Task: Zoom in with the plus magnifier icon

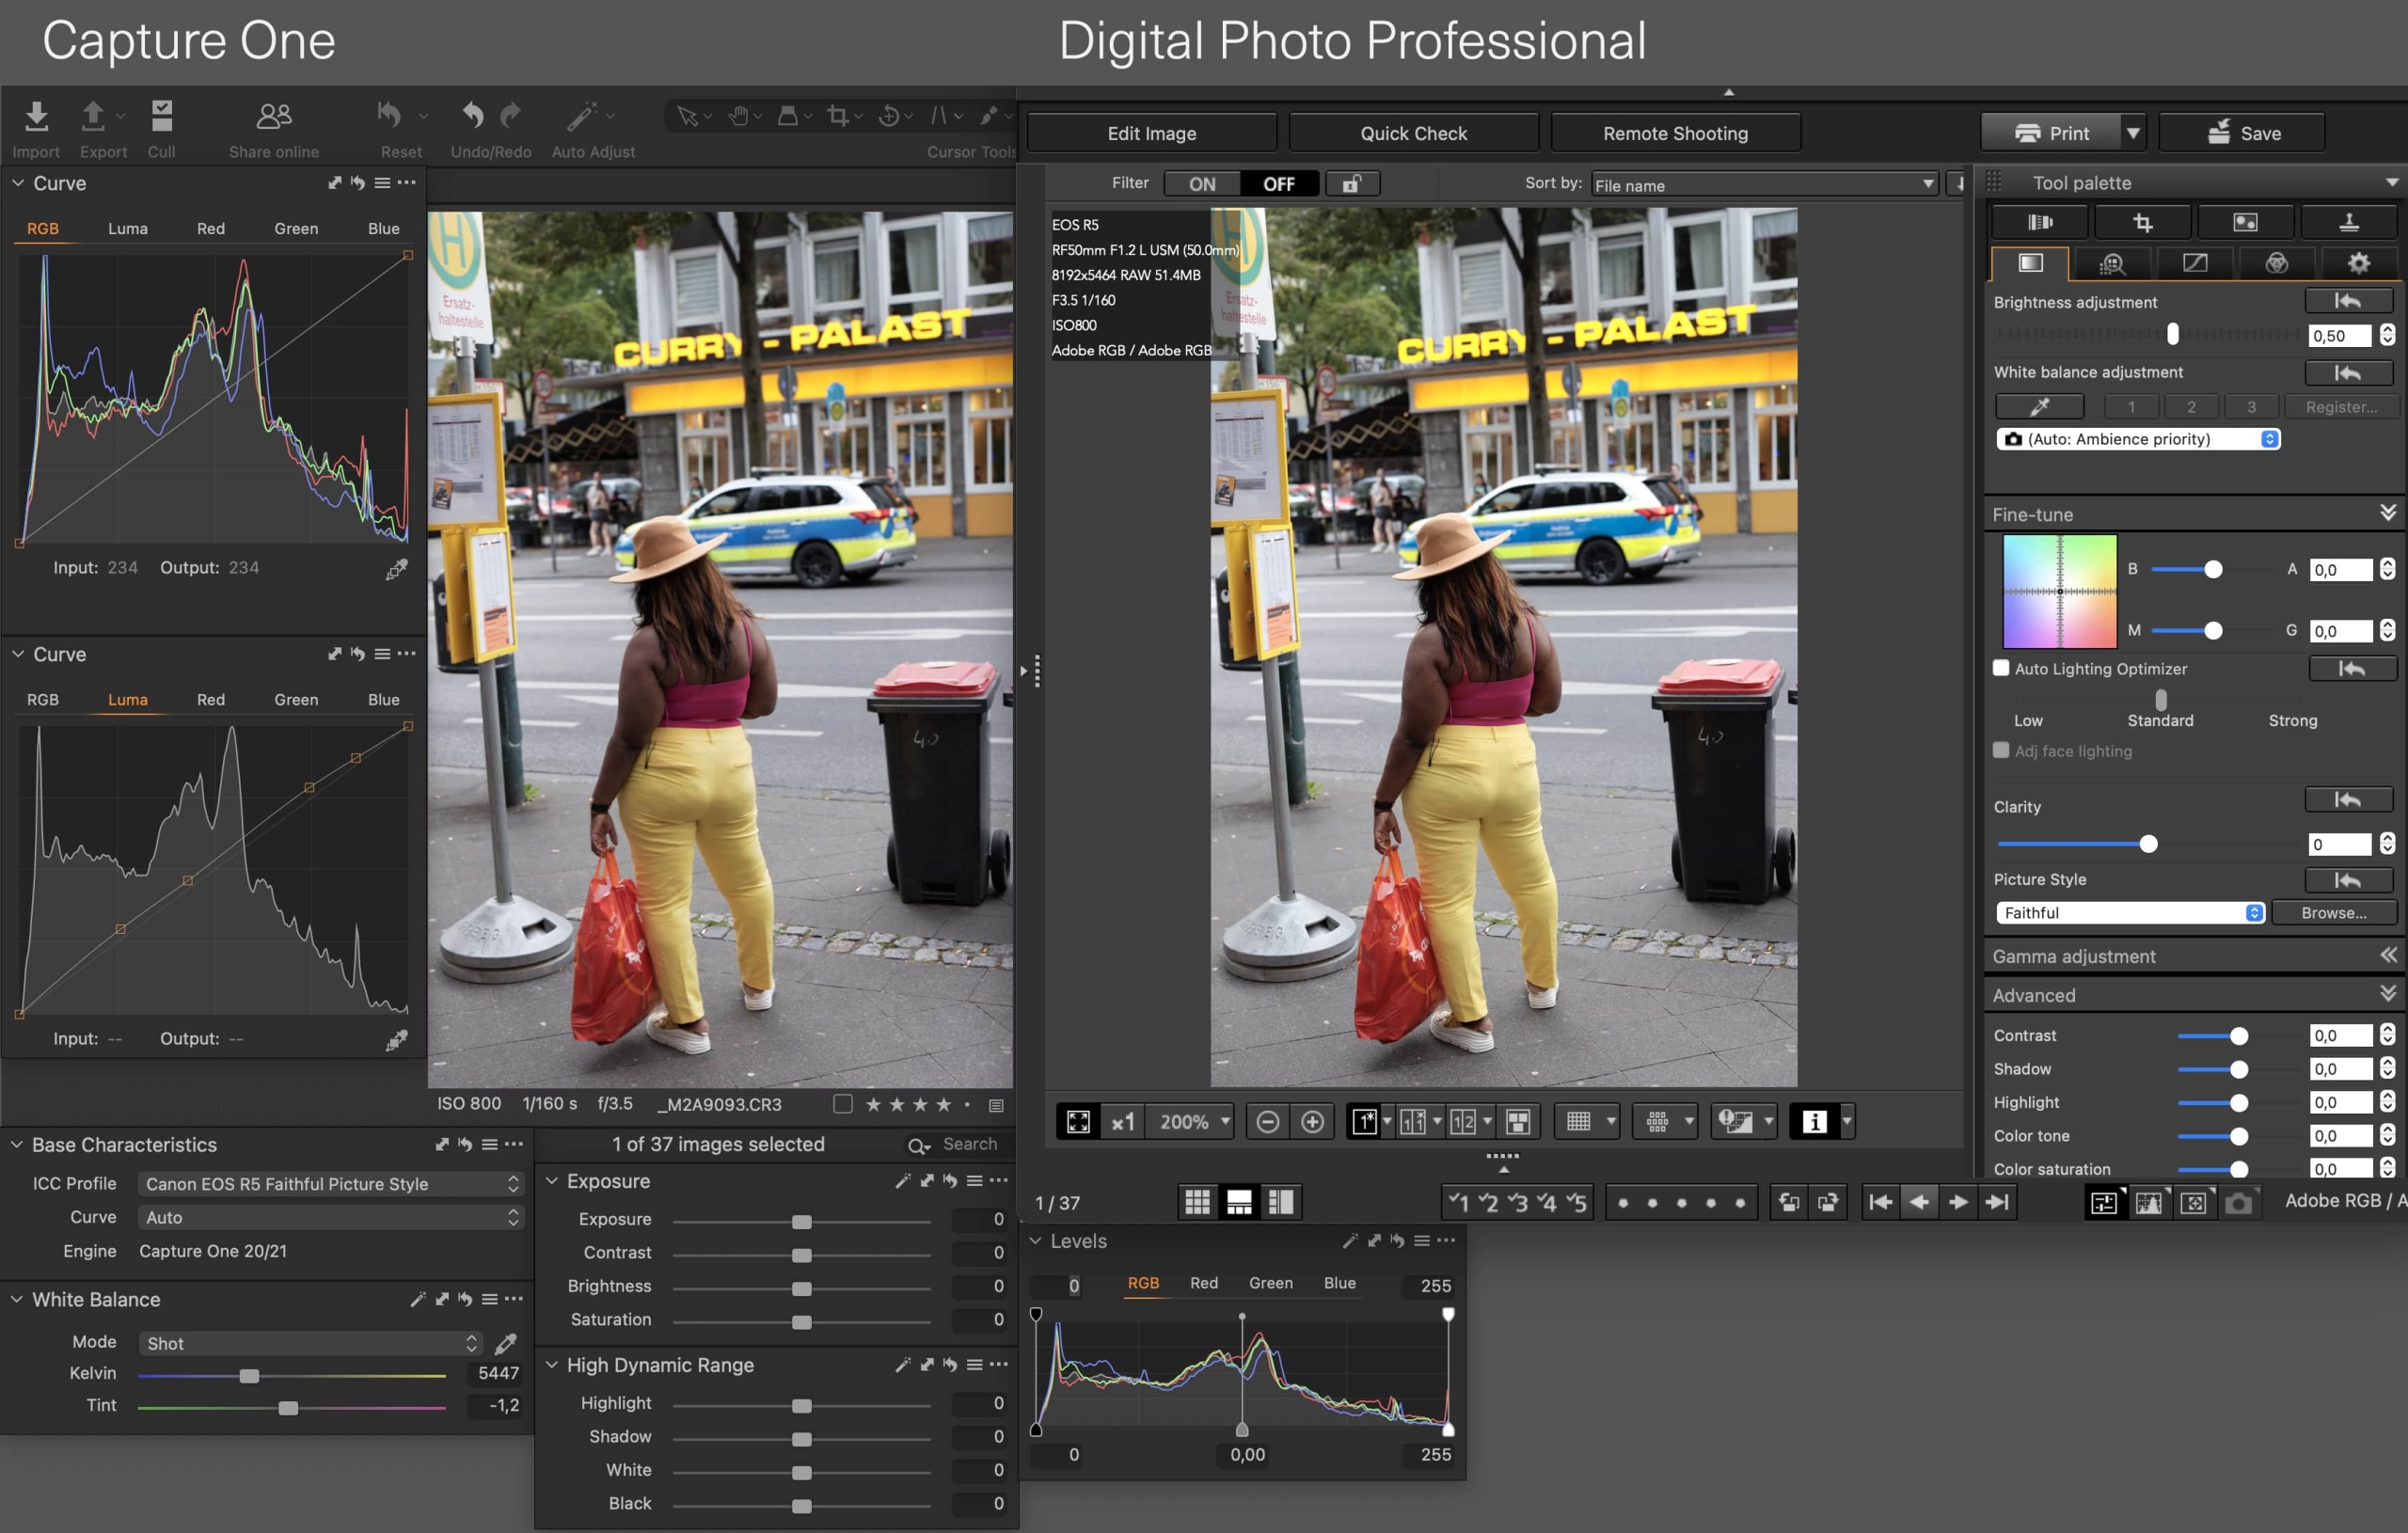Action: pos(1313,1122)
